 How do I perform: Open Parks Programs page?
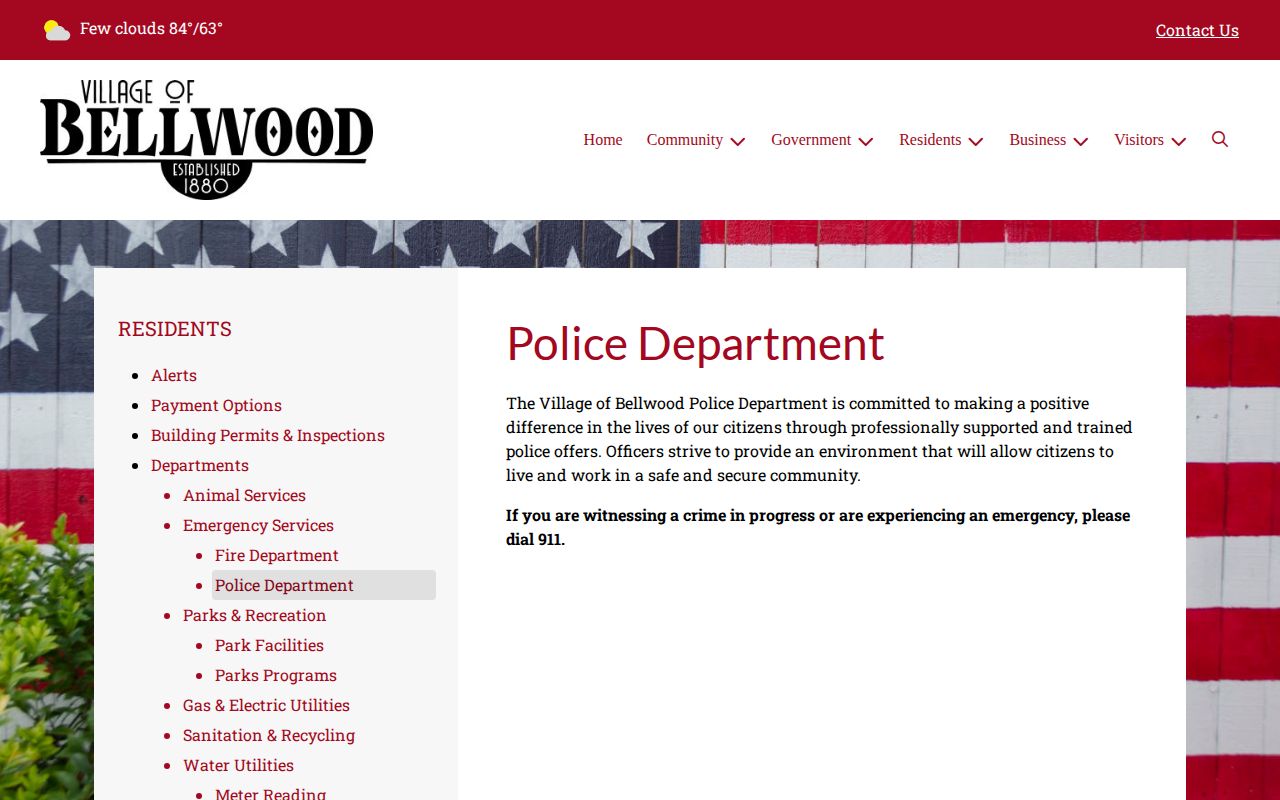pos(276,675)
